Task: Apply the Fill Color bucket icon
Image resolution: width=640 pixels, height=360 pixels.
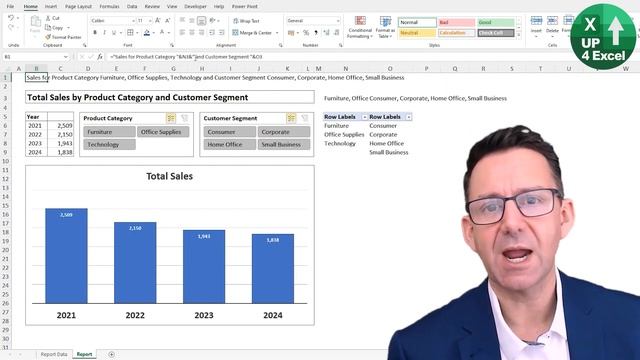Action: (147, 33)
